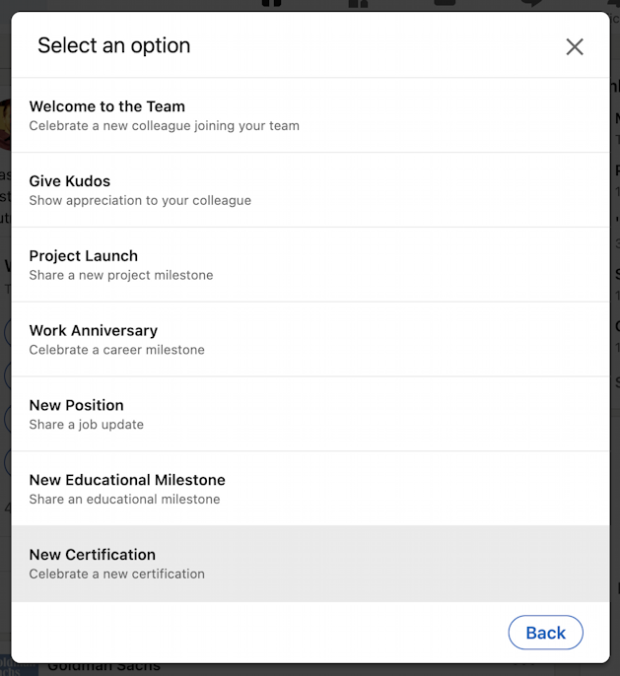Open the New Educational Milestone option
Image resolution: width=620 pixels, height=676 pixels.
(127, 480)
